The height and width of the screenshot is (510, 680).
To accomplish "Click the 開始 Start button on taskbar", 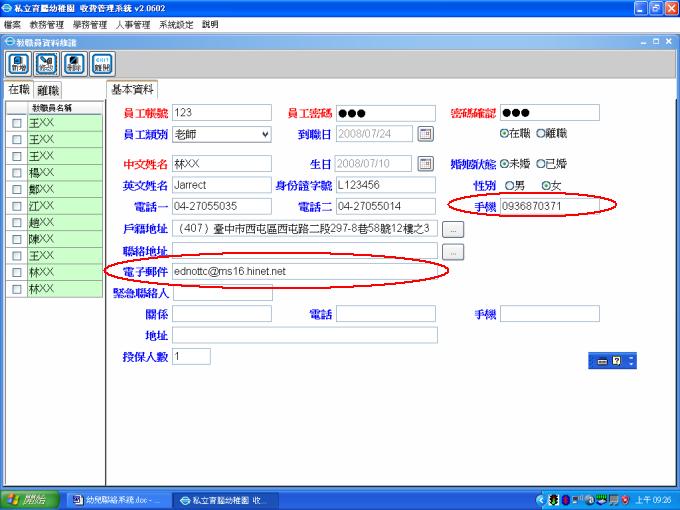I will [28, 499].
